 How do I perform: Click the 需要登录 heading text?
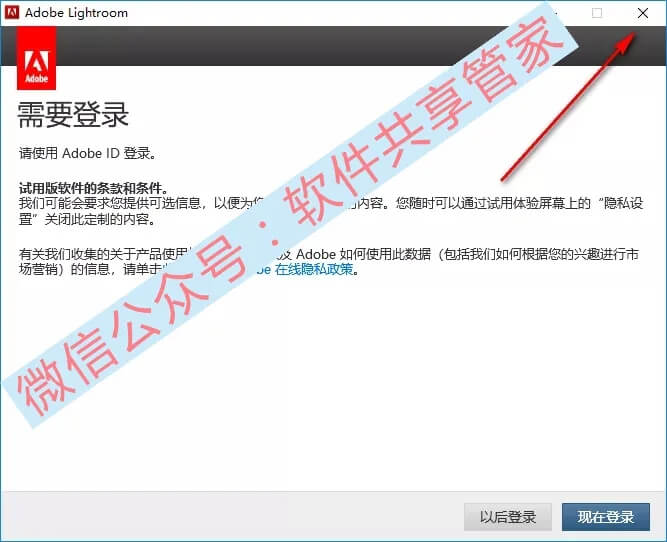pyautogui.click(x=73, y=115)
